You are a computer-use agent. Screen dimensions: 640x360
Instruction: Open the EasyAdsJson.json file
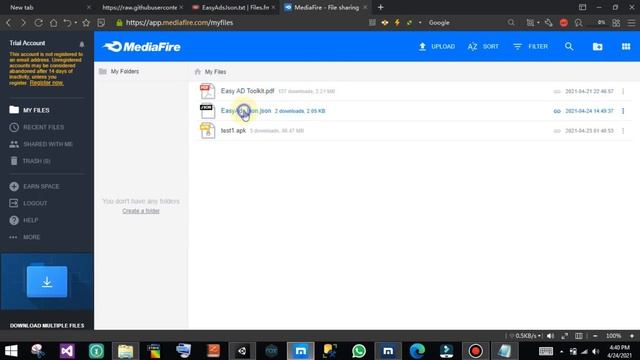(246, 111)
